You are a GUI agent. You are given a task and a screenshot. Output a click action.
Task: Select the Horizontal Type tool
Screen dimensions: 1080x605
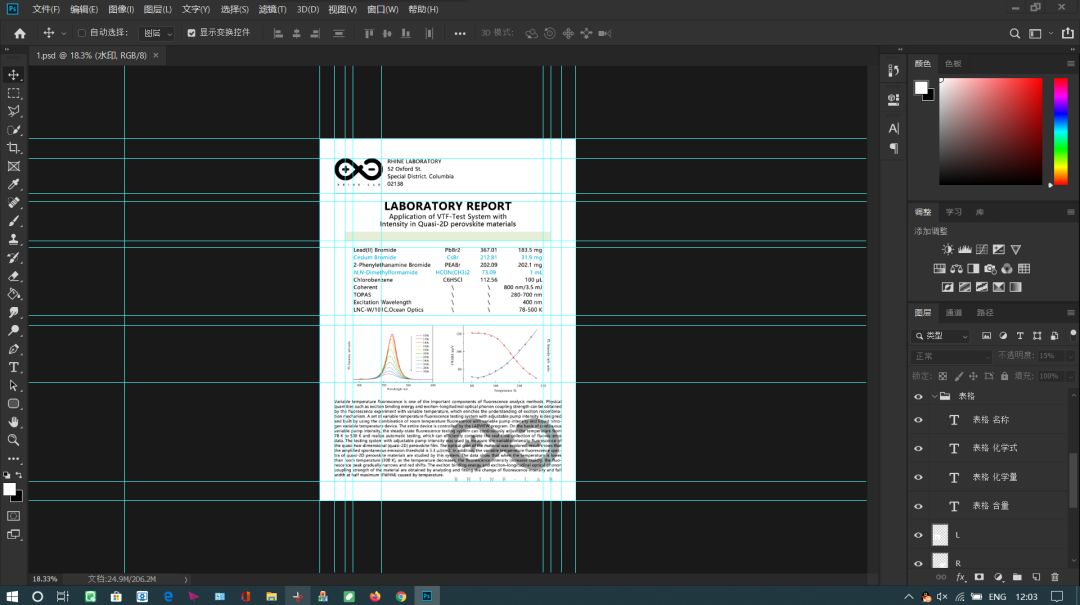coord(13,367)
